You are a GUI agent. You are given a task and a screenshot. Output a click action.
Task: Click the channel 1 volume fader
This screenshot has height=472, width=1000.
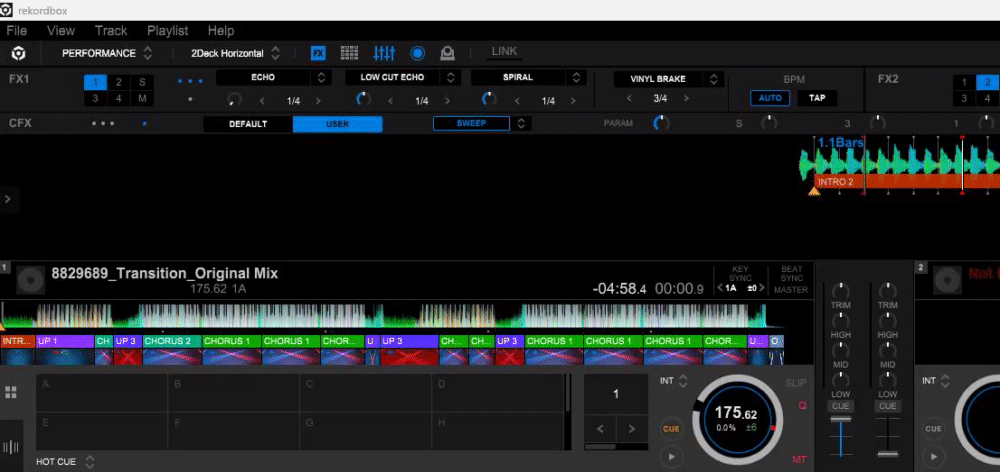click(841, 421)
